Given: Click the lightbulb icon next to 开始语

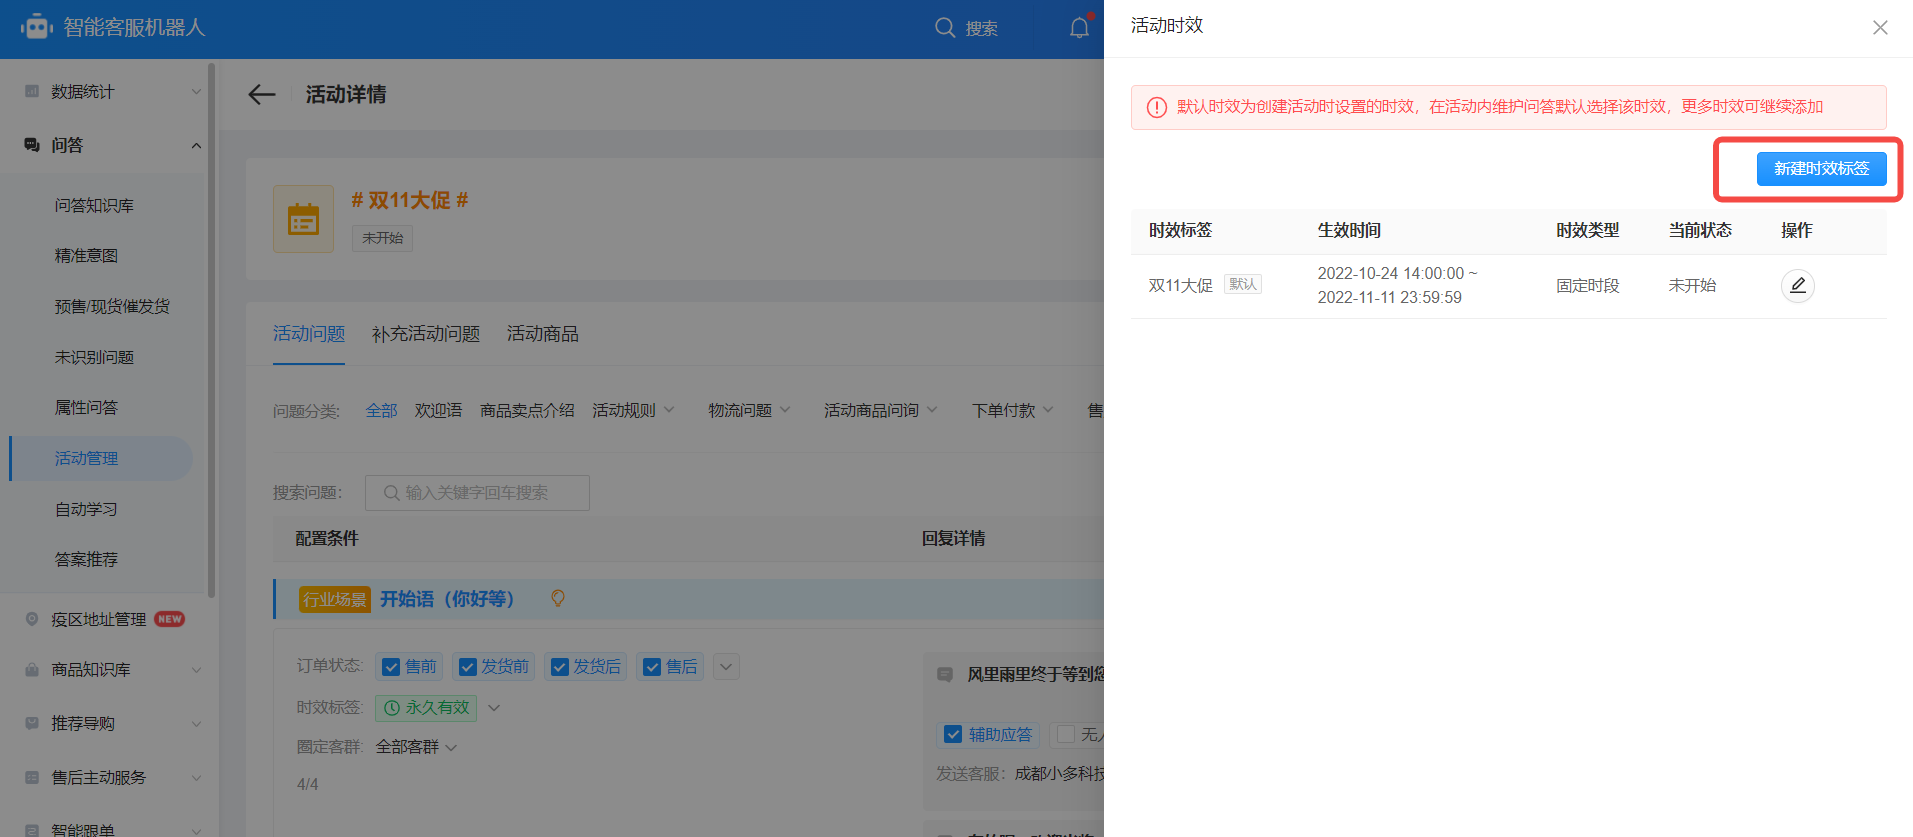Looking at the screenshot, I should click(x=558, y=598).
